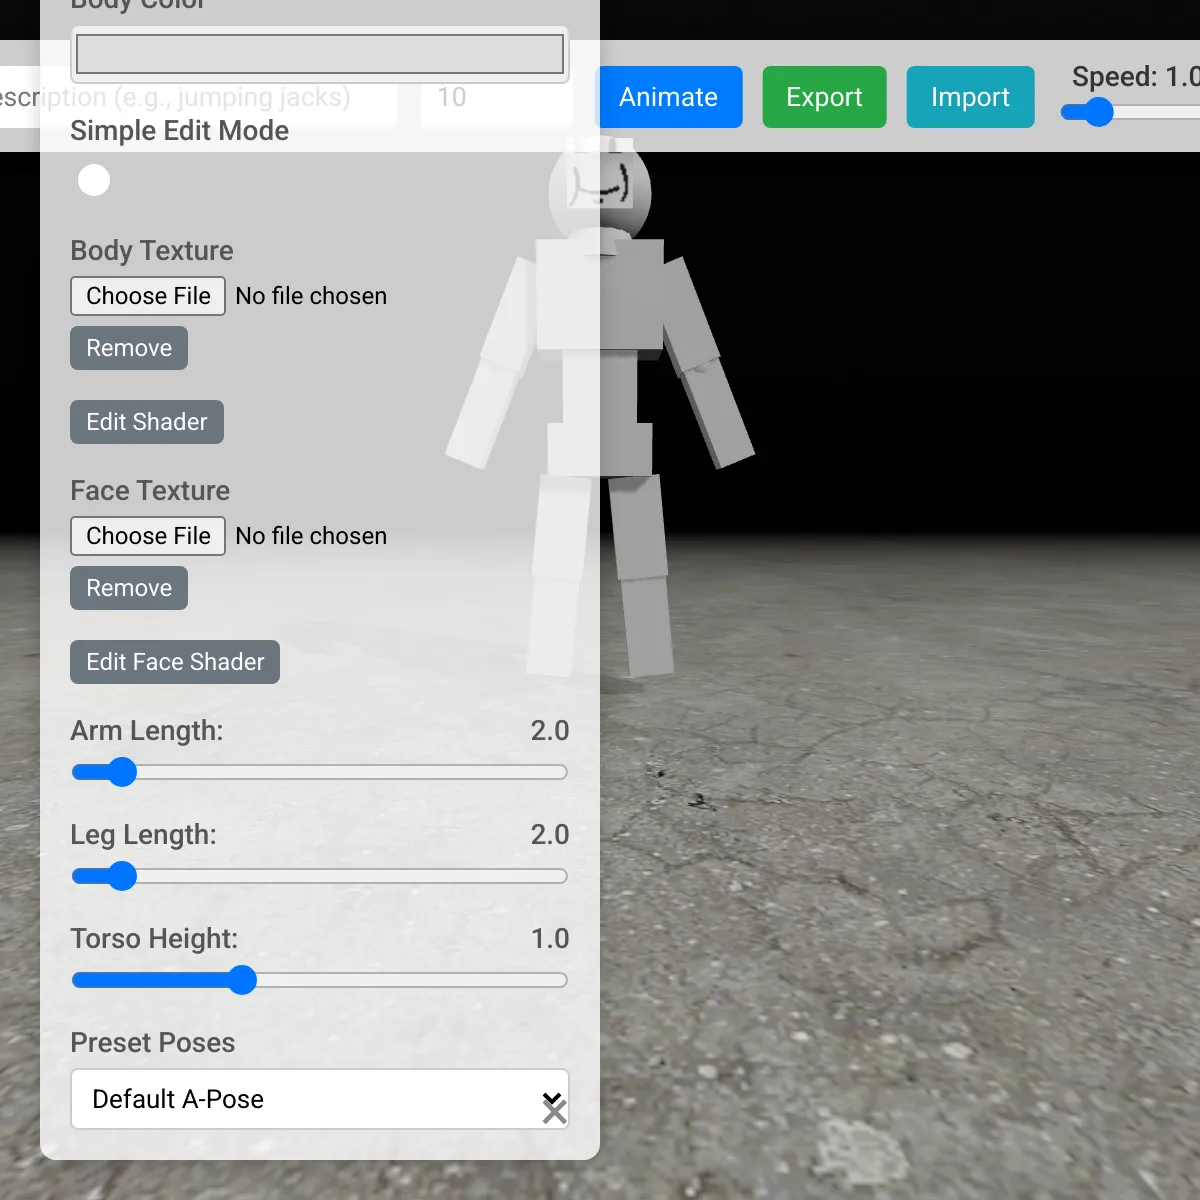
Task: Open the Preset Poses dropdown
Action: [x=320, y=1099]
